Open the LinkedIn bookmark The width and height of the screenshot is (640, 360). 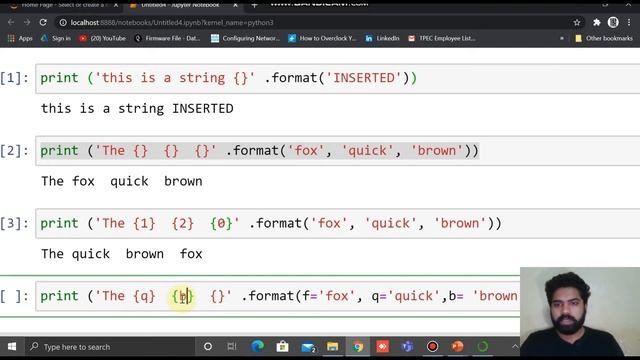(x=382, y=38)
